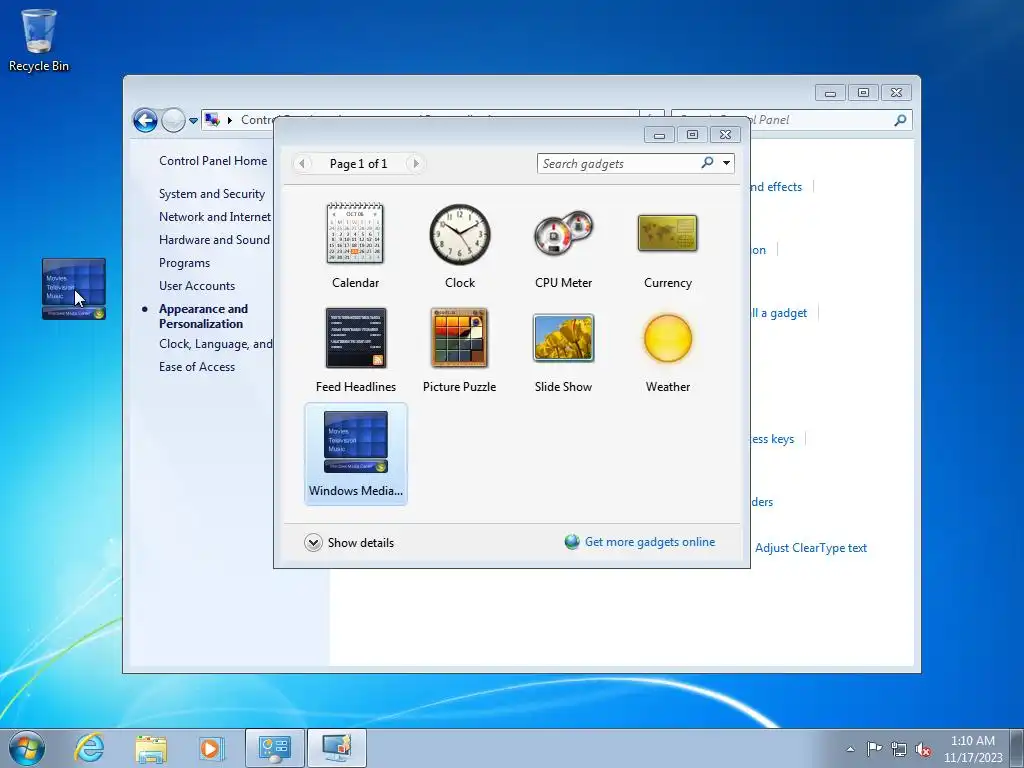The width and height of the screenshot is (1024, 768).
Task: Click the globe icon beside Get more gadgets
Action: 572,542
